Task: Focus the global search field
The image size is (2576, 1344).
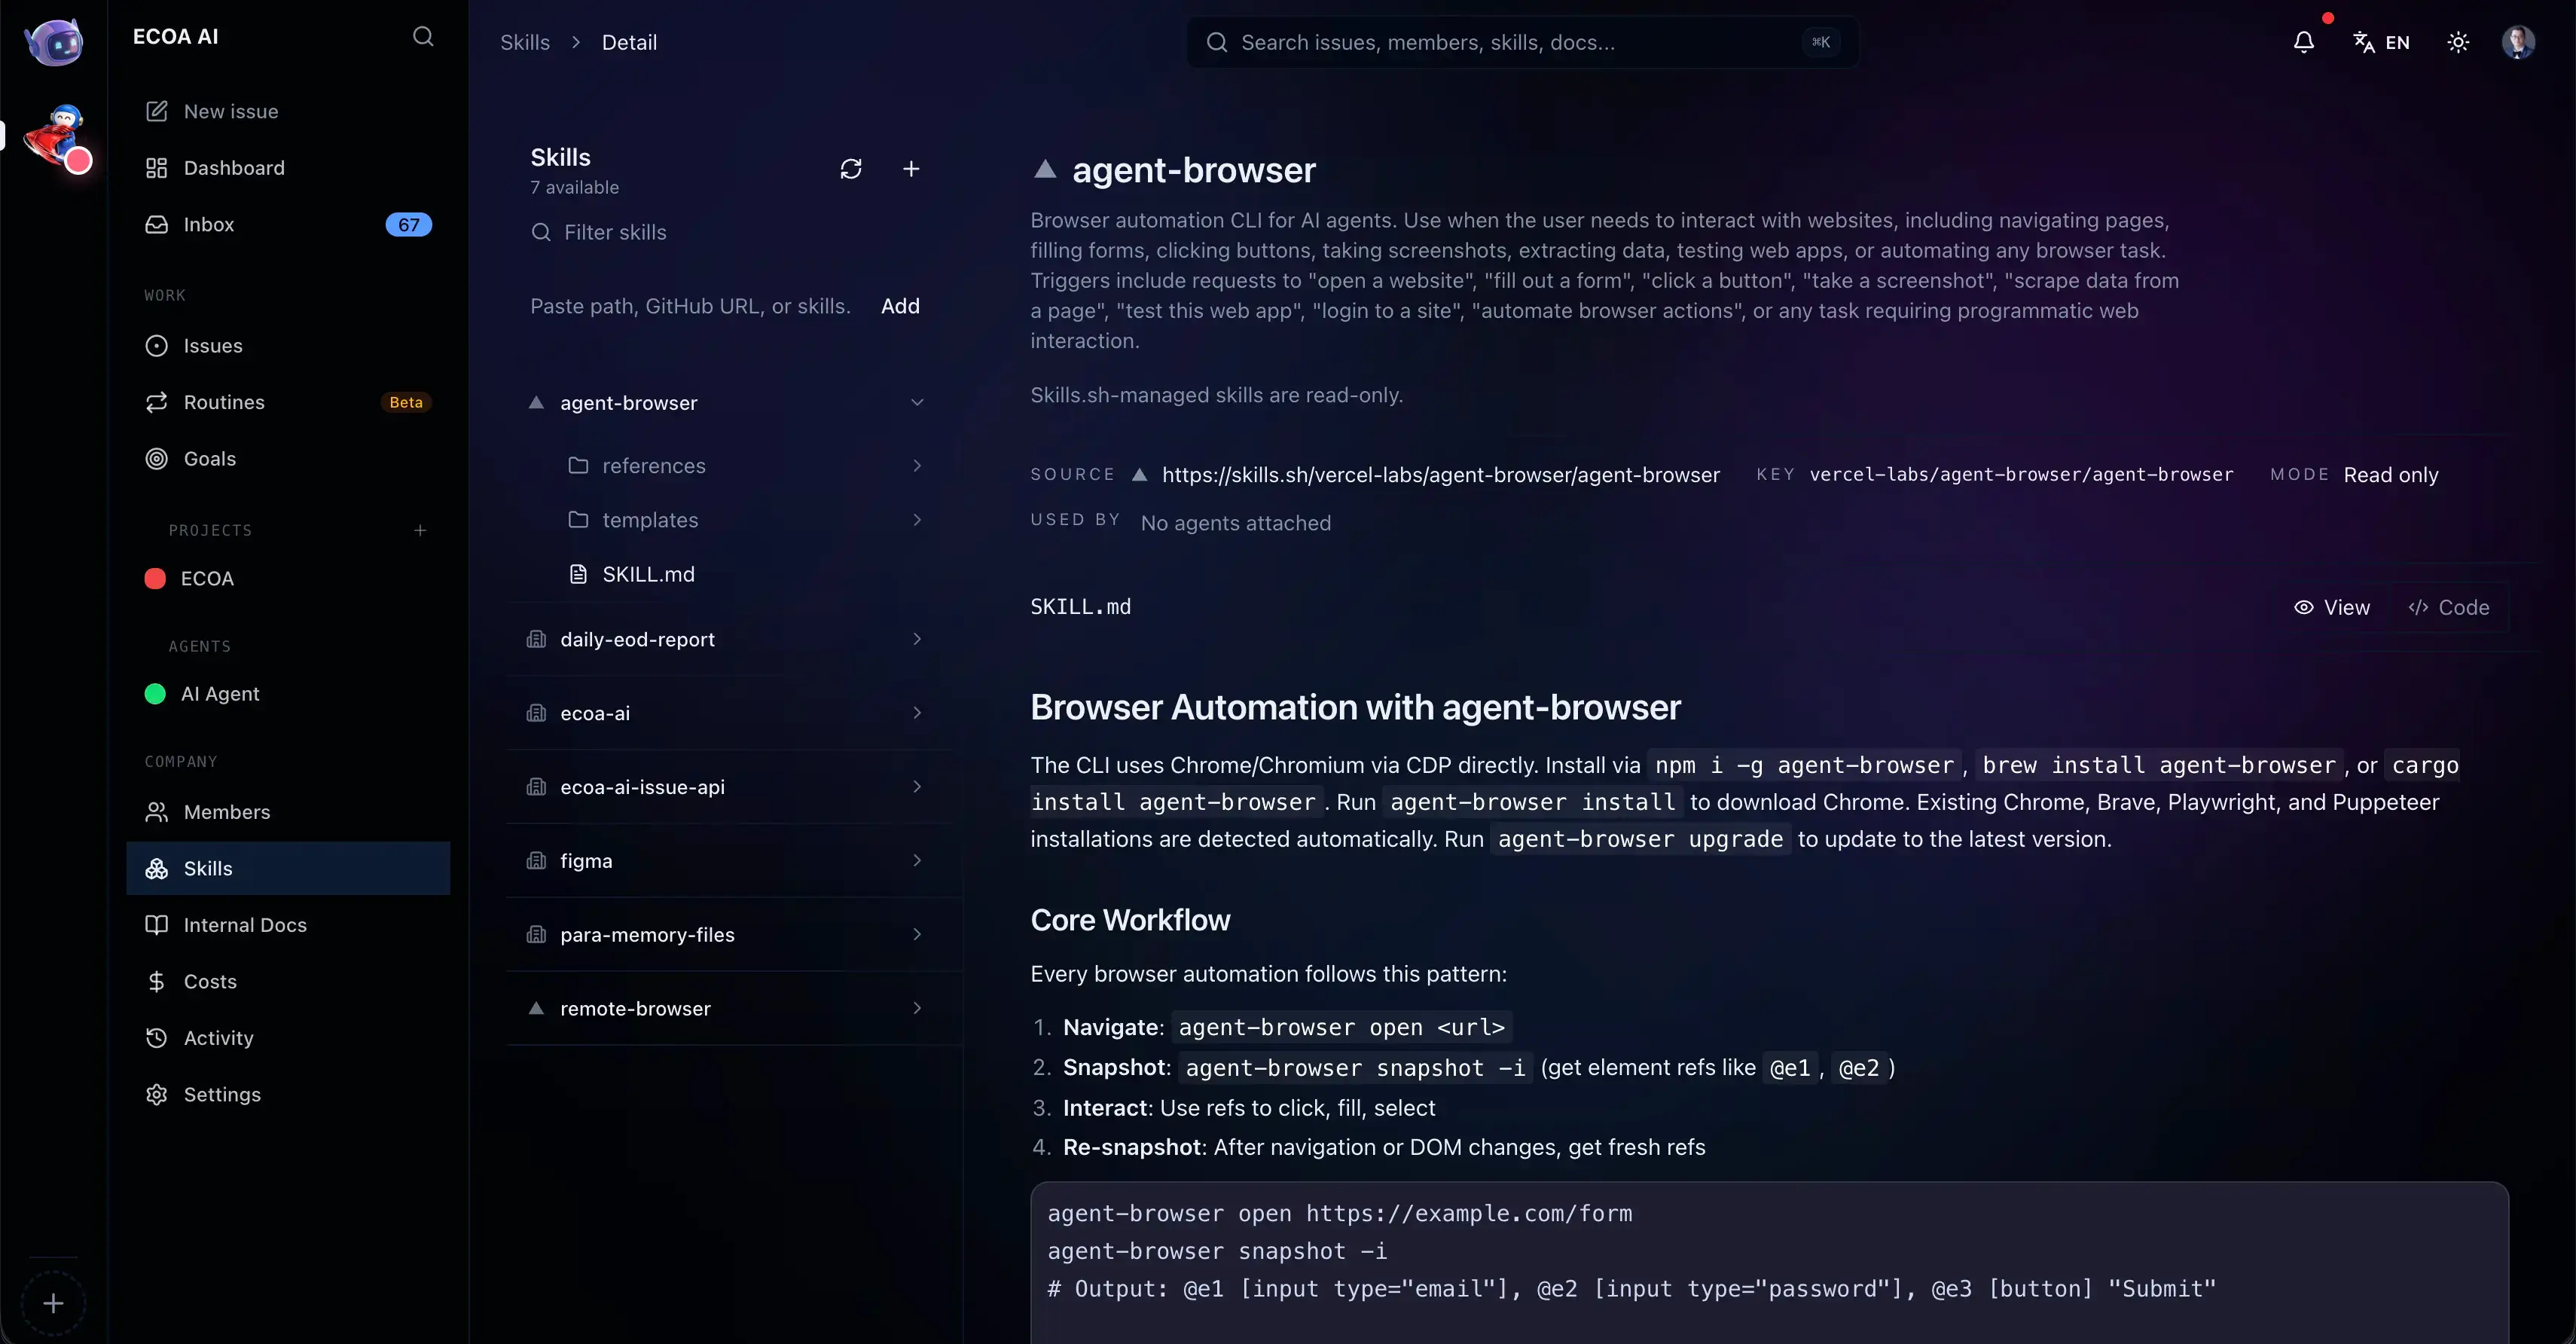Action: [1522, 42]
